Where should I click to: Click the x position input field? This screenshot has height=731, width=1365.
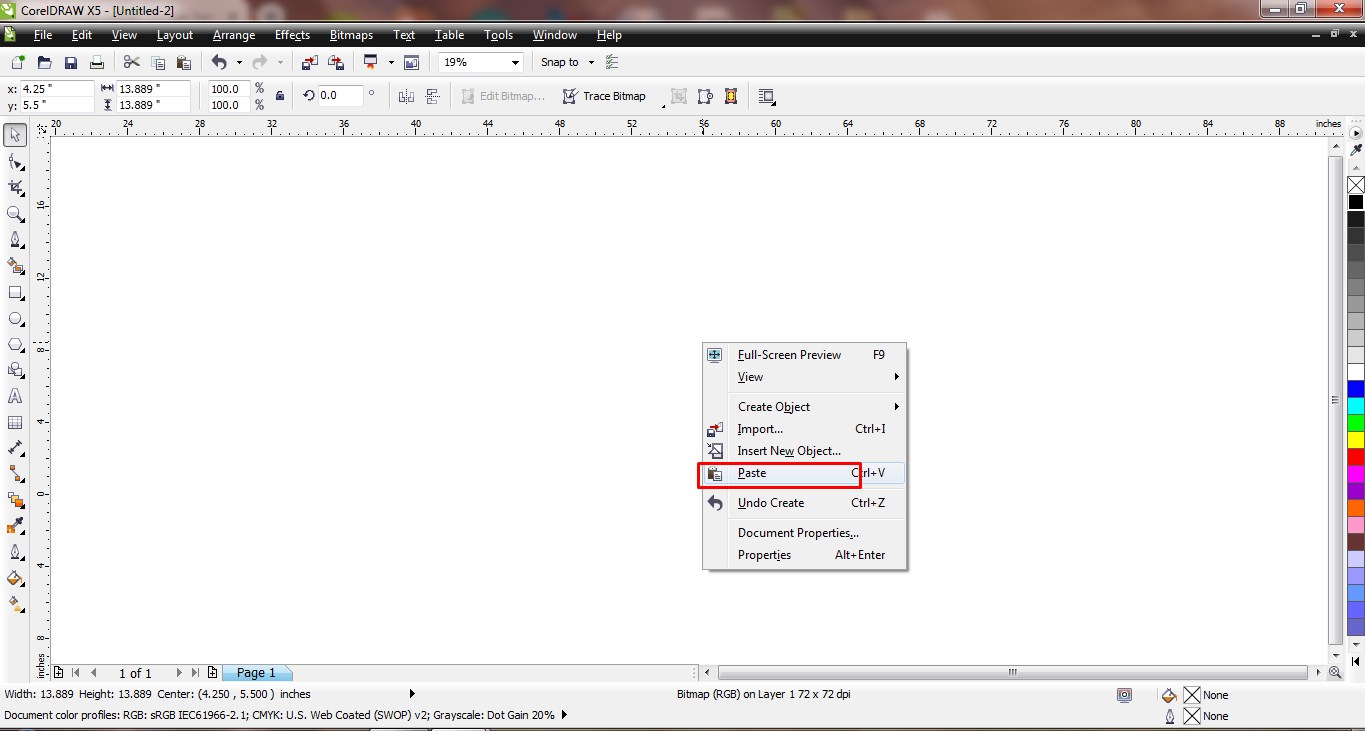(57, 88)
